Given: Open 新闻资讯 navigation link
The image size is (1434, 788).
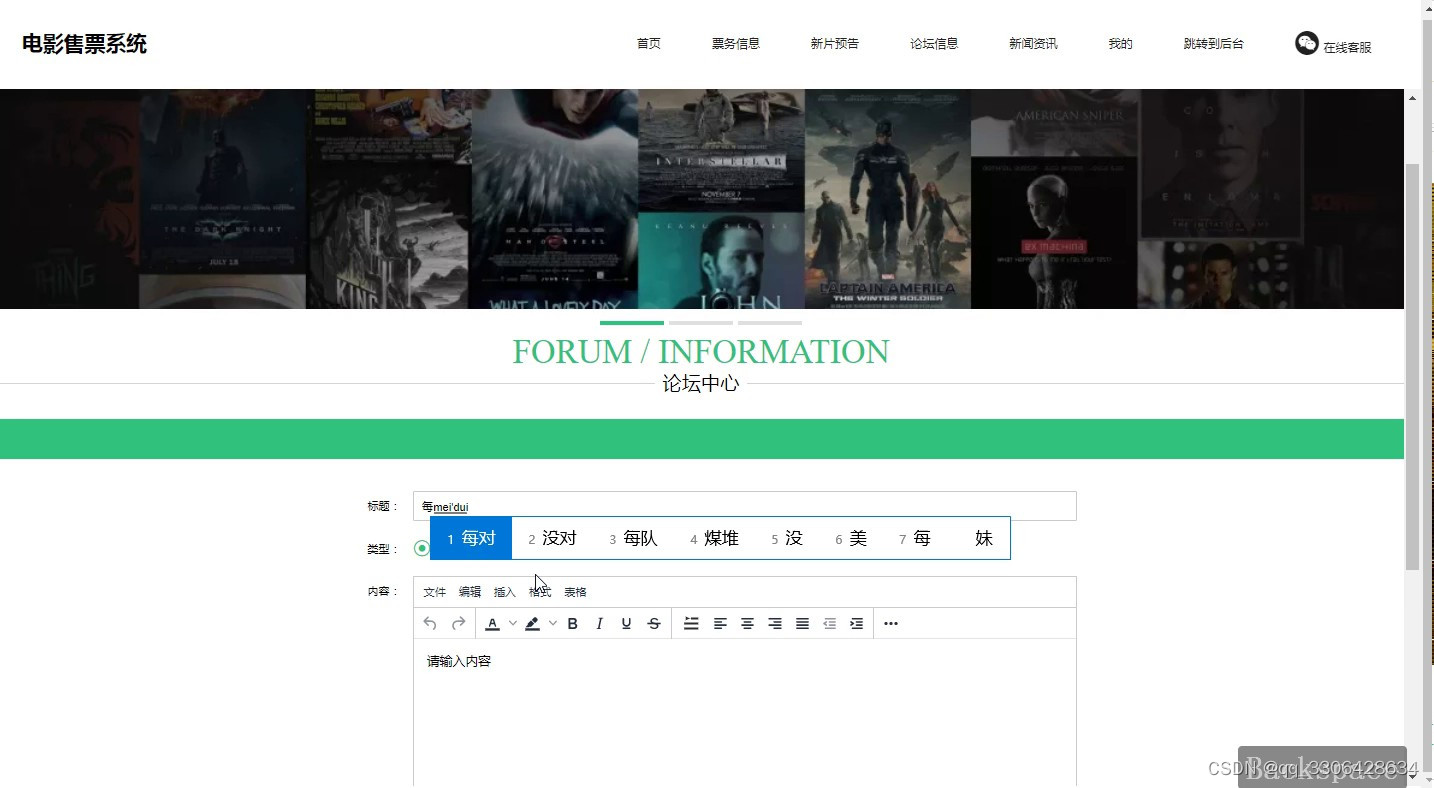Looking at the screenshot, I should point(1033,44).
